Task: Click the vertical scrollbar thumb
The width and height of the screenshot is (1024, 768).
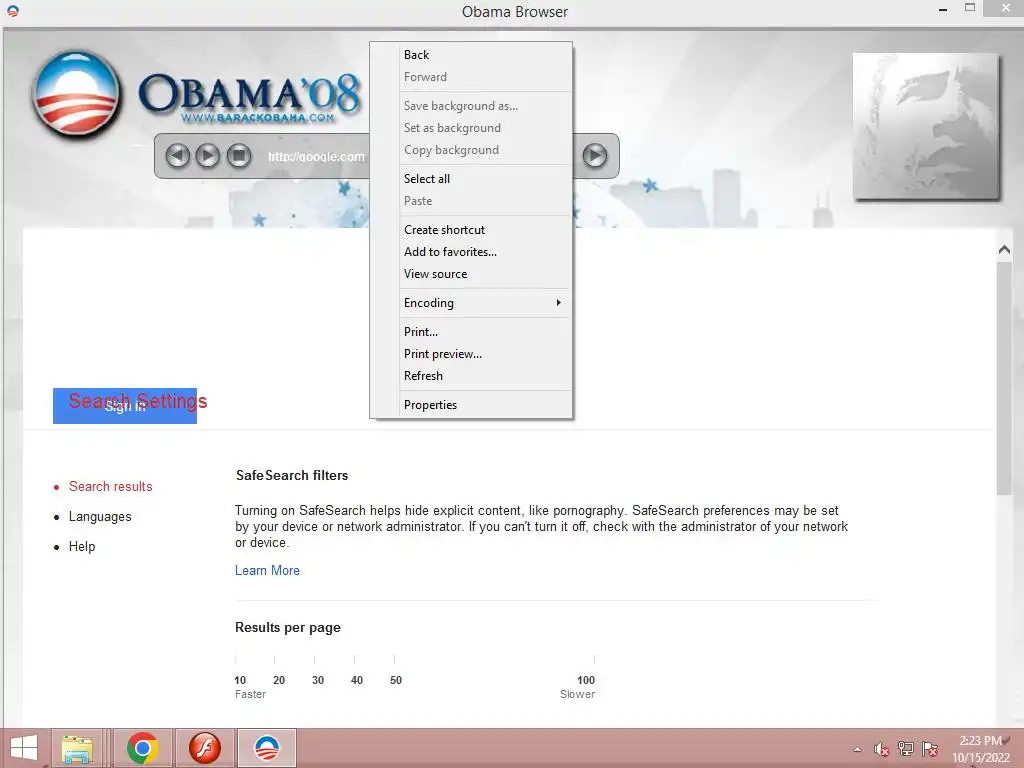Action: tap(1004, 378)
